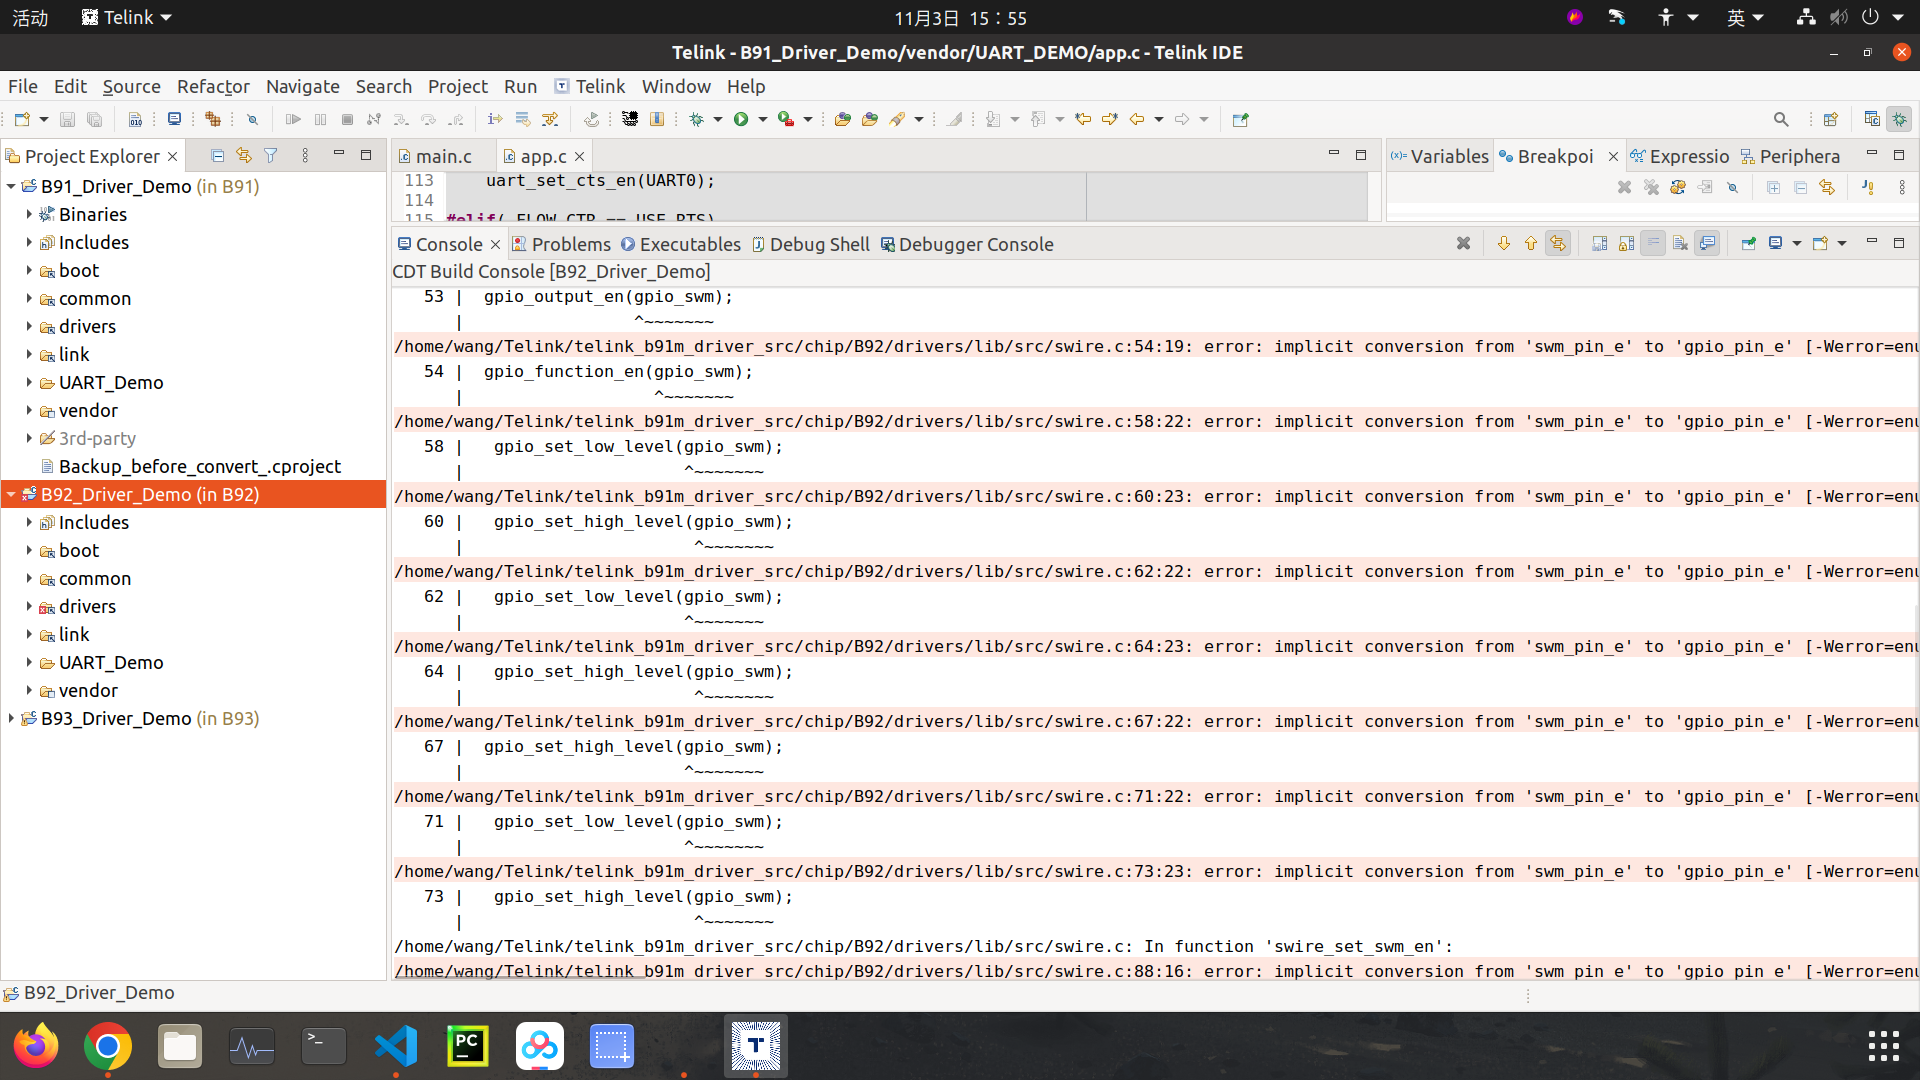
Task: Open the New file dropdown arrow
Action: pyautogui.click(x=43, y=119)
